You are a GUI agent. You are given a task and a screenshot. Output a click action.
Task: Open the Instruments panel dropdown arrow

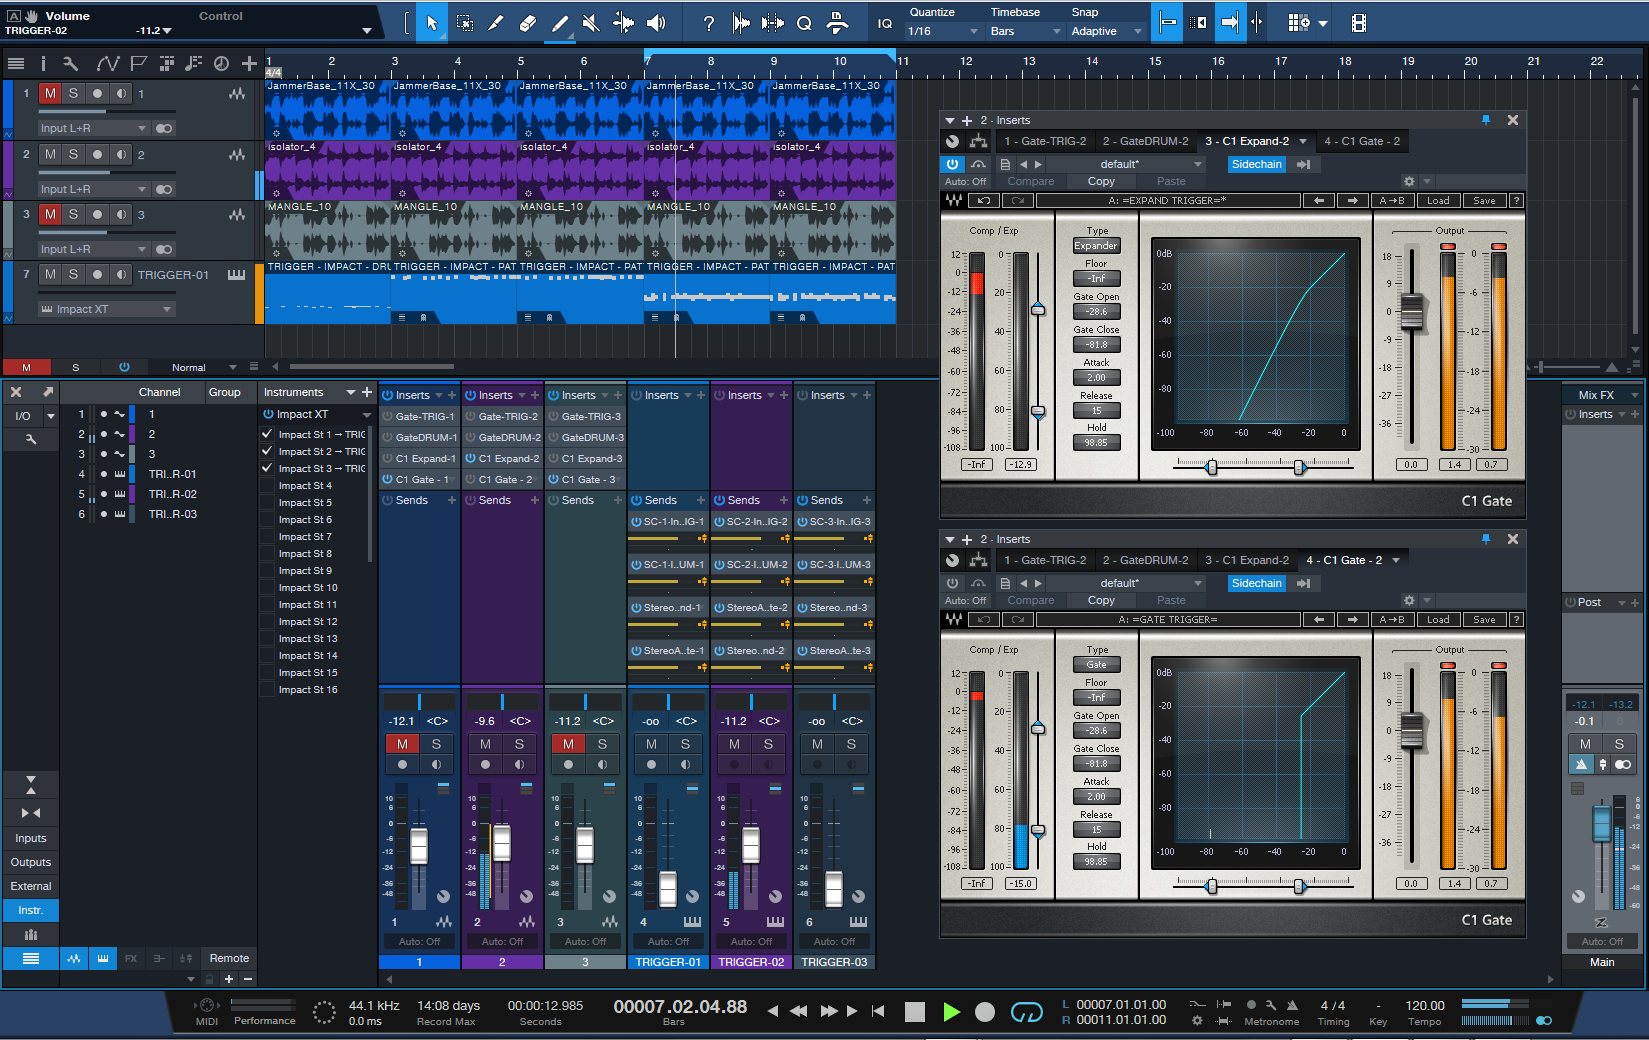(351, 392)
